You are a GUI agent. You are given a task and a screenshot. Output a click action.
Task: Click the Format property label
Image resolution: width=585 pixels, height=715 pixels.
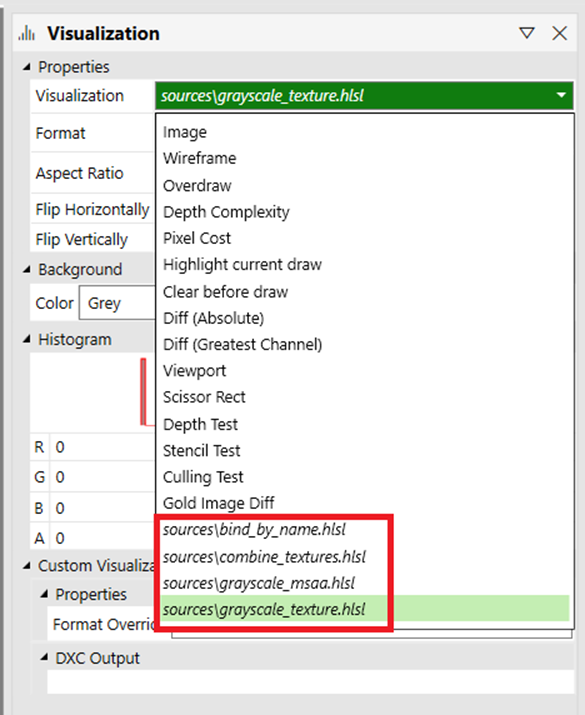pos(60,133)
